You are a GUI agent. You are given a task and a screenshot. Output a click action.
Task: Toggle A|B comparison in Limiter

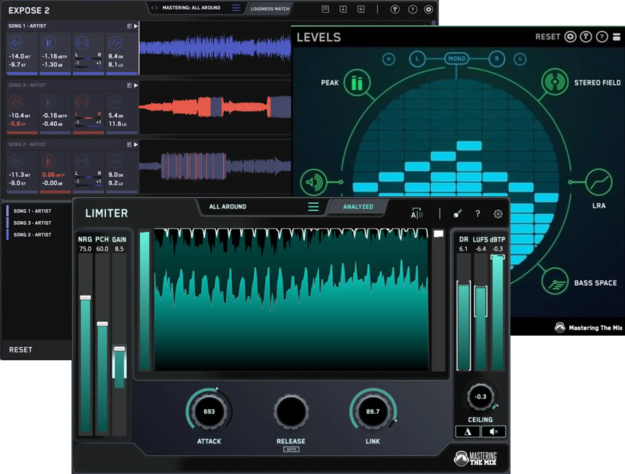pos(417,213)
